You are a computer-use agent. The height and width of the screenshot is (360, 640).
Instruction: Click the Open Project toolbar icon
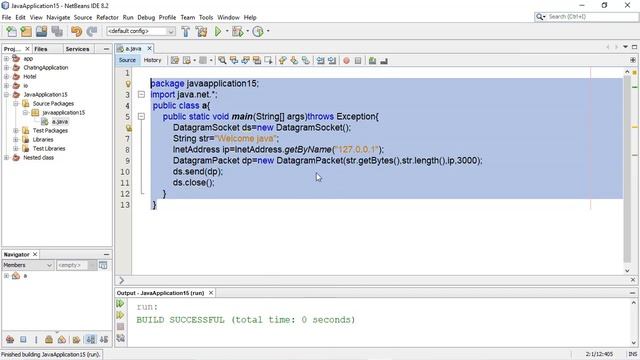tap(41, 31)
